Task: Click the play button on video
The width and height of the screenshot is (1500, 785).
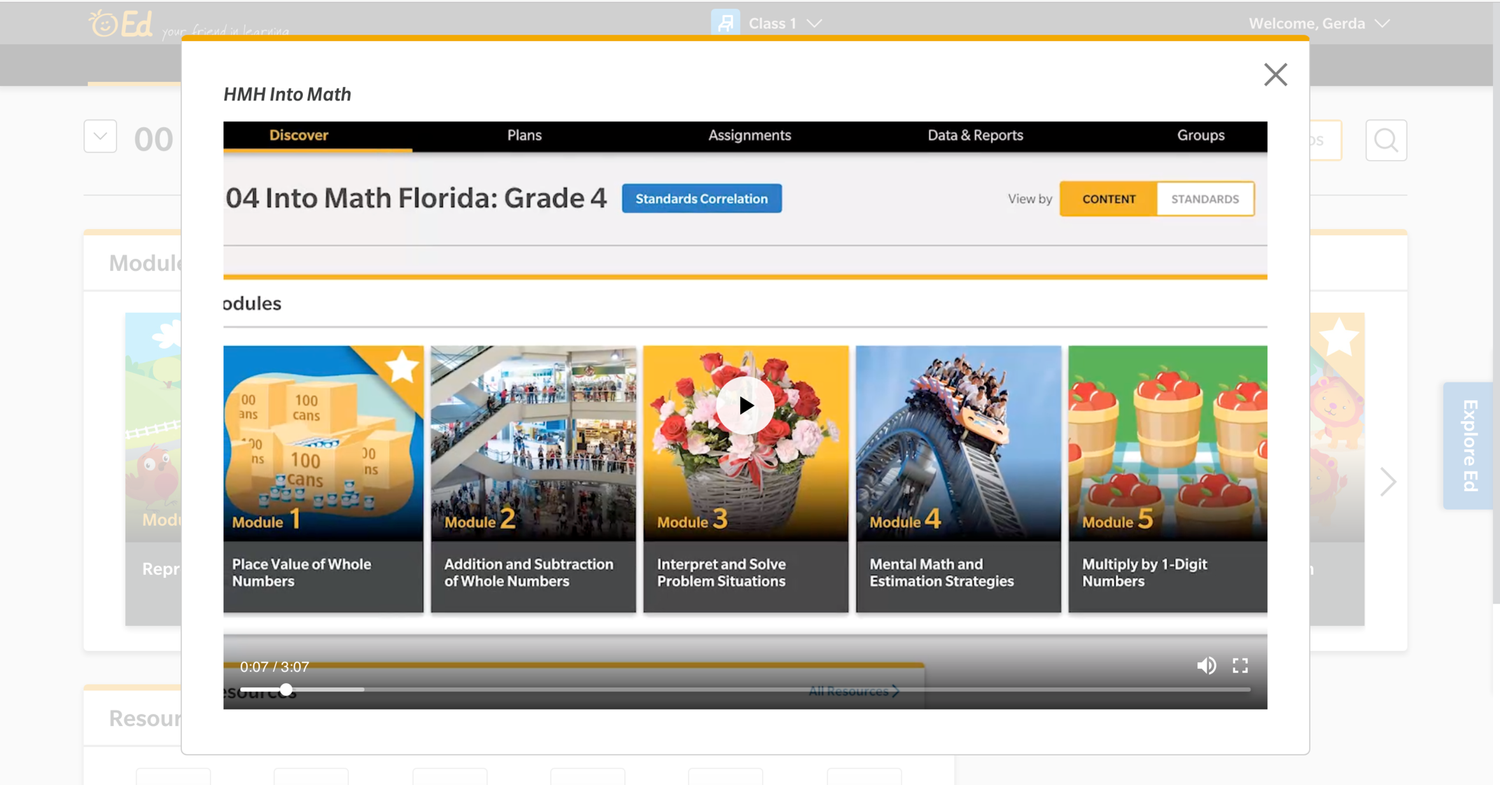Action: pos(745,406)
